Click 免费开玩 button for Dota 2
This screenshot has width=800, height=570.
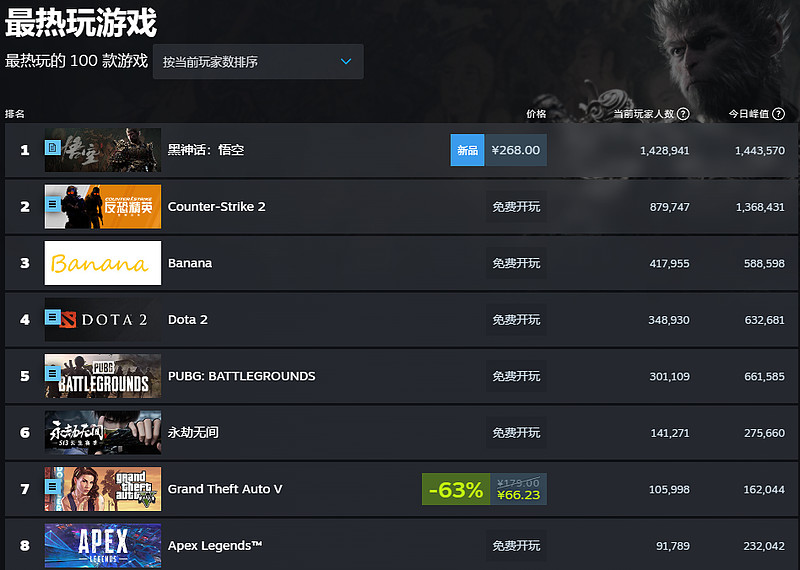(x=516, y=320)
